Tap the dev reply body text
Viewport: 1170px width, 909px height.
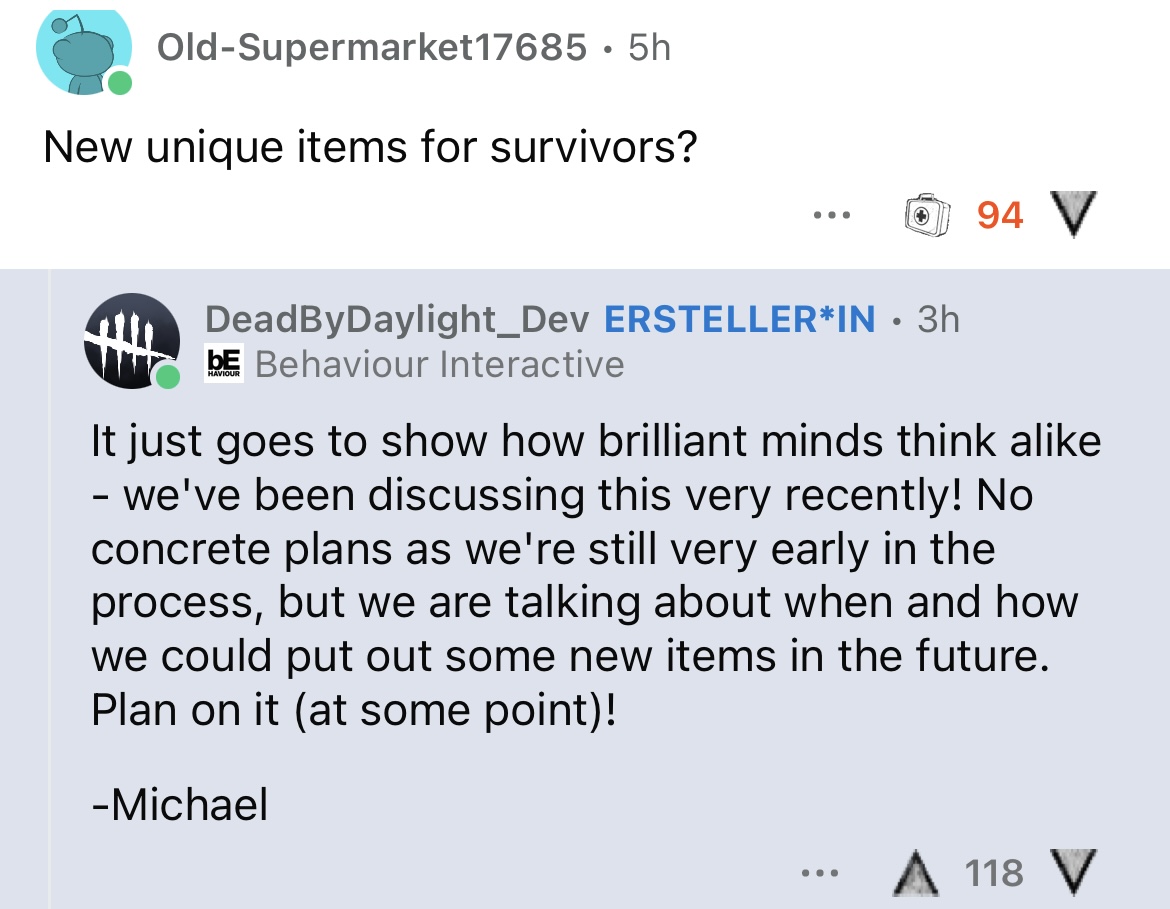click(595, 575)
